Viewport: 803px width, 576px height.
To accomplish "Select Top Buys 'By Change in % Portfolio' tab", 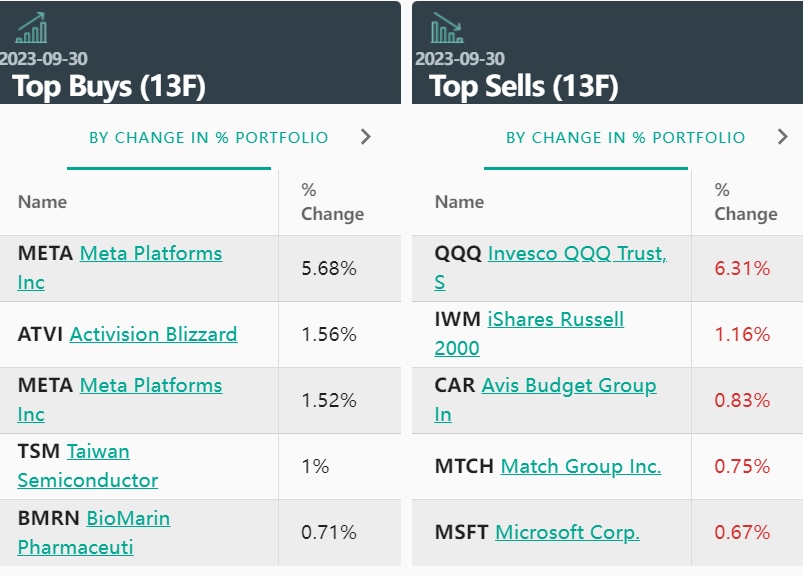I will 208,138.
